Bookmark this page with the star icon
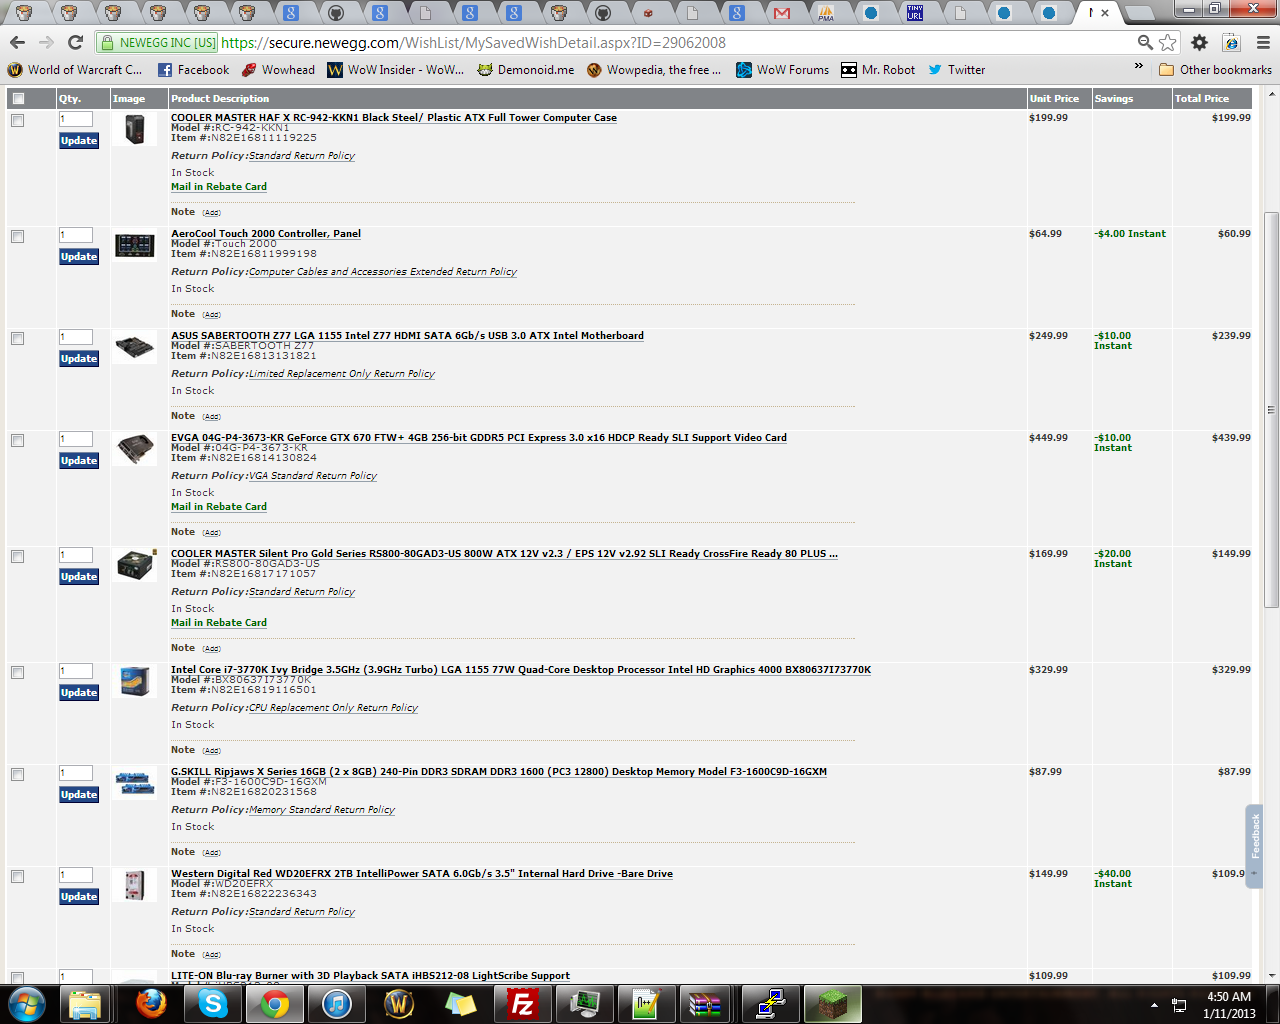This screenshot has height=1024, width=1280. 1168,42
